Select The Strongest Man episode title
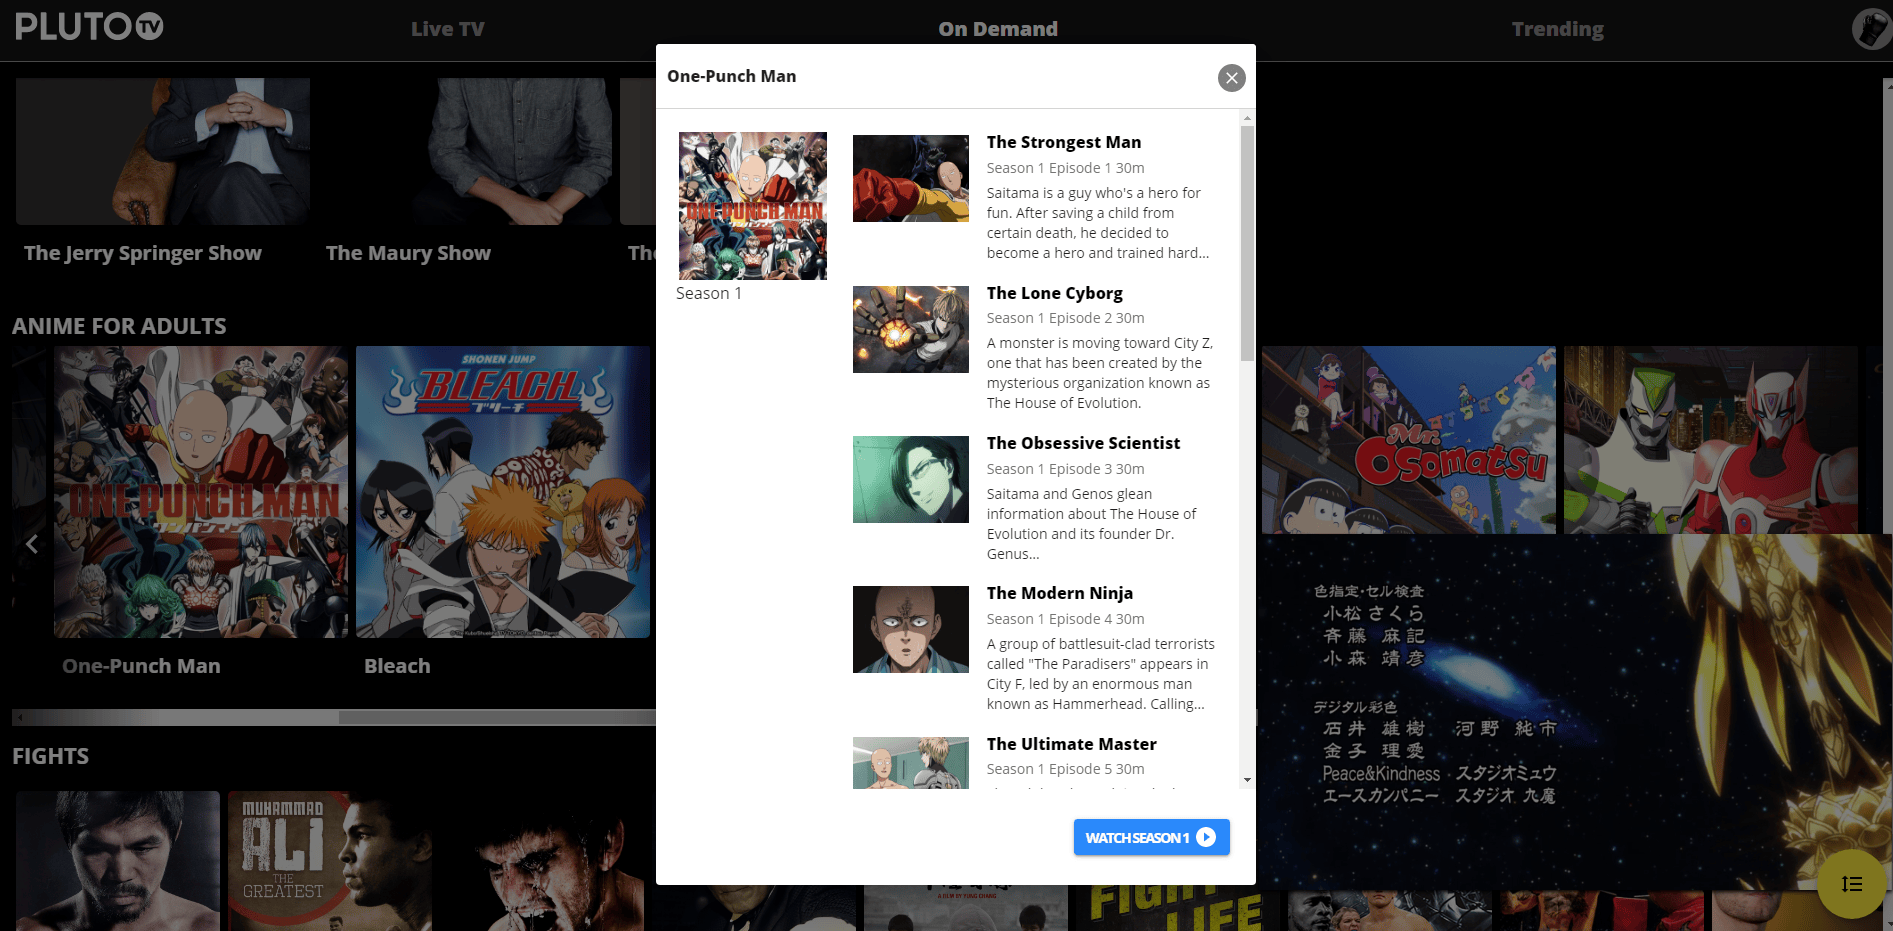 1064,142
